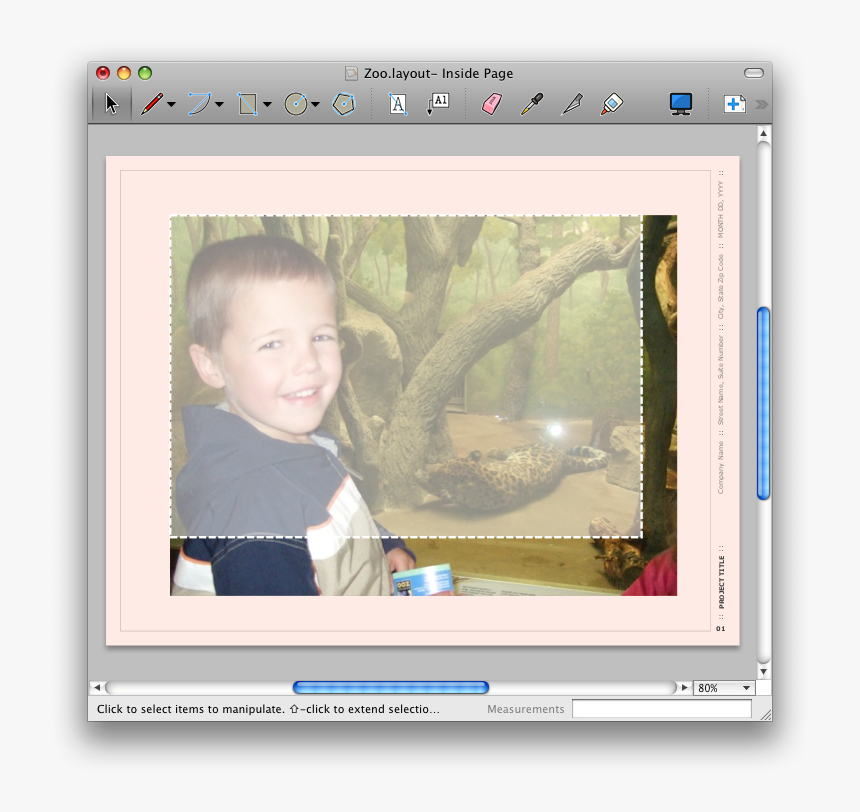Toggle the toolbar with the title-bar pill button

coord(754,73)
